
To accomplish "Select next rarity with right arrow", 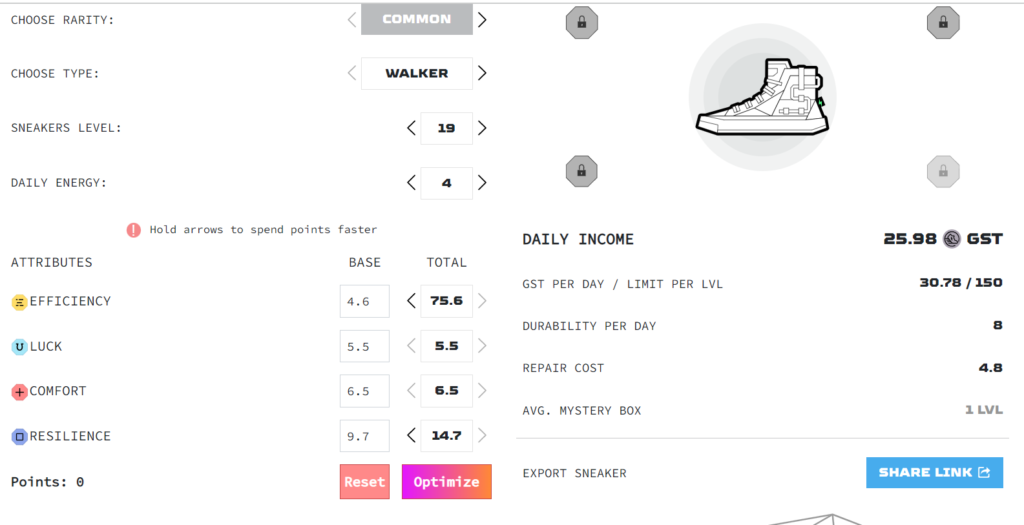I will [x=482, y=20].
